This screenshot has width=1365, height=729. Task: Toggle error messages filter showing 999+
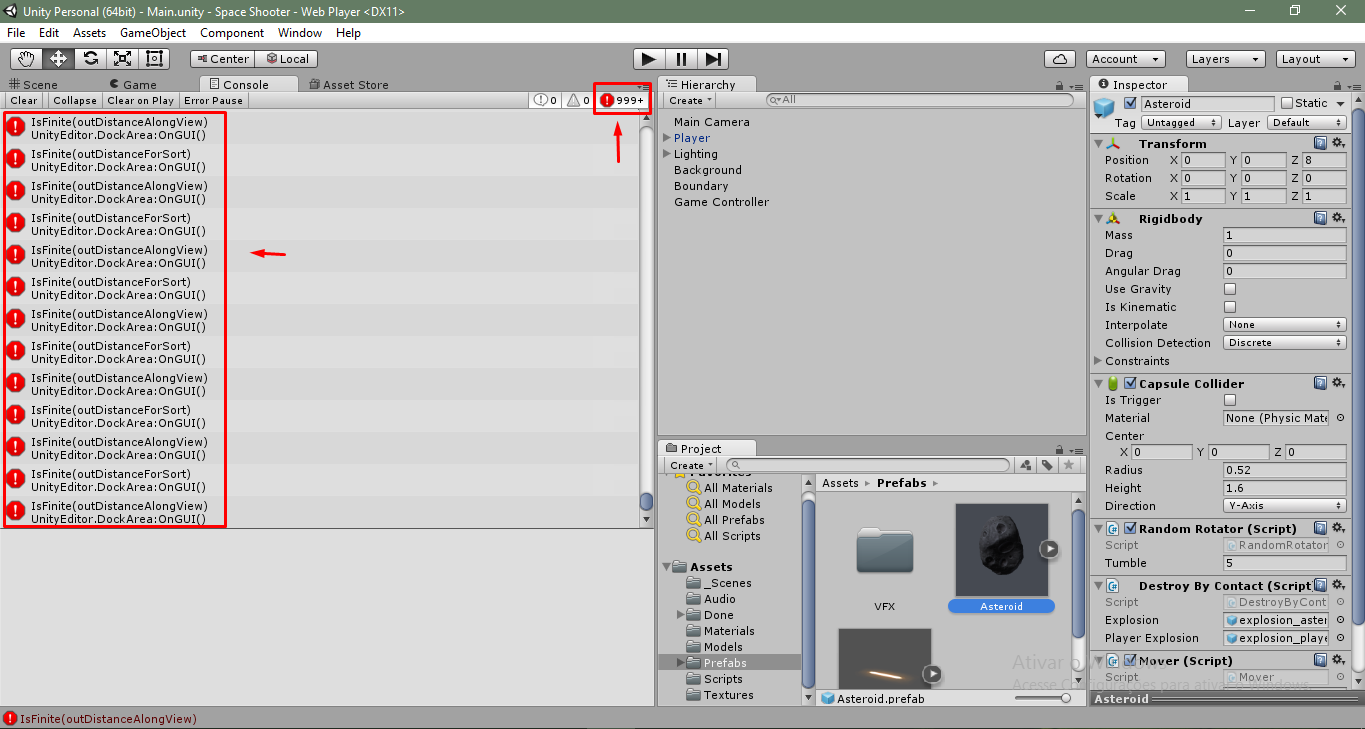coord(623,100)
